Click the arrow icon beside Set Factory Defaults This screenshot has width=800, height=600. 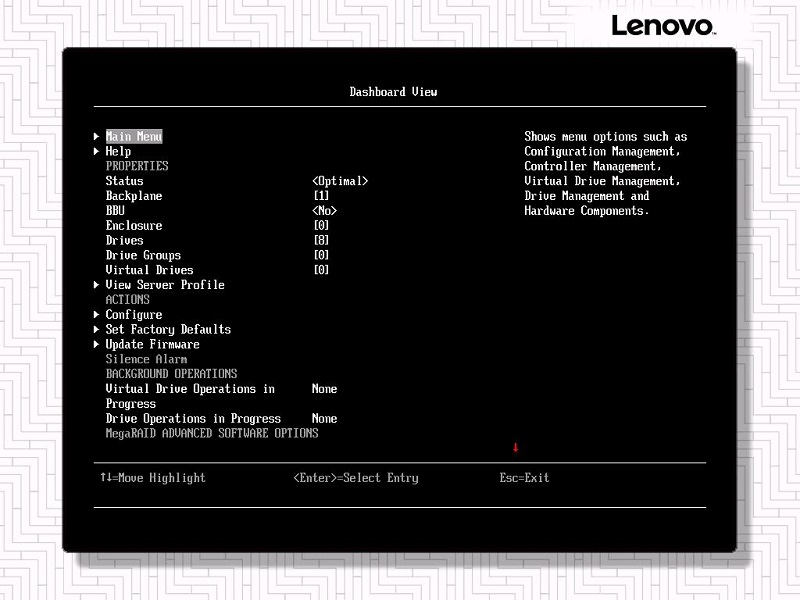(x=96, y=330)
